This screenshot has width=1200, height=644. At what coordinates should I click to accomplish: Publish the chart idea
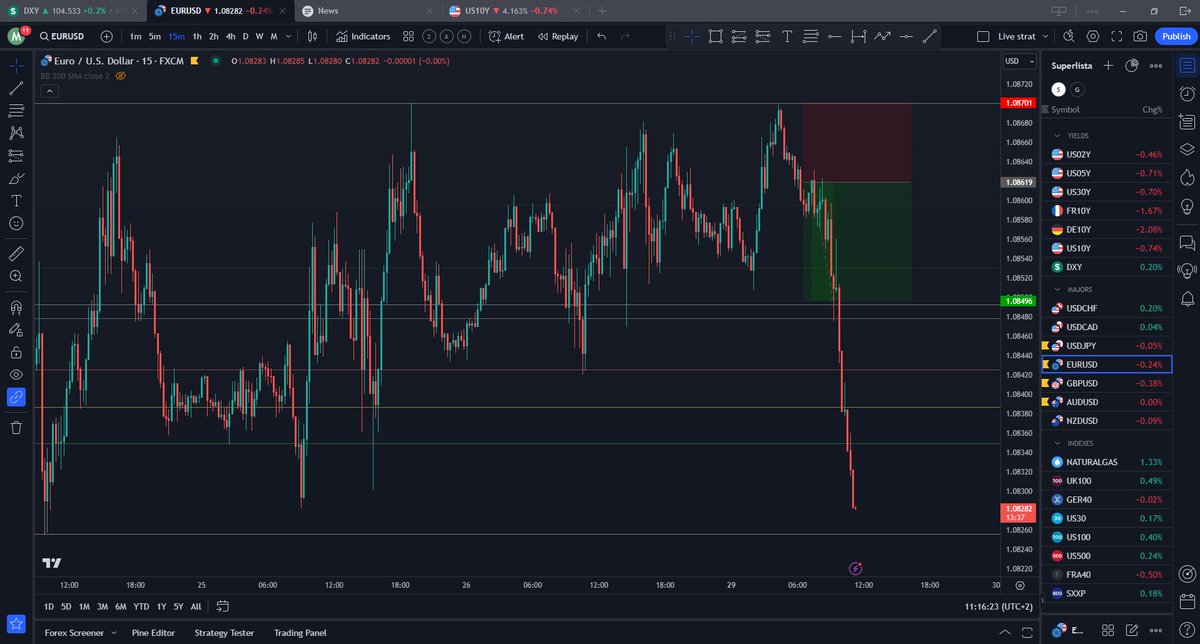tap(1175, 36)
